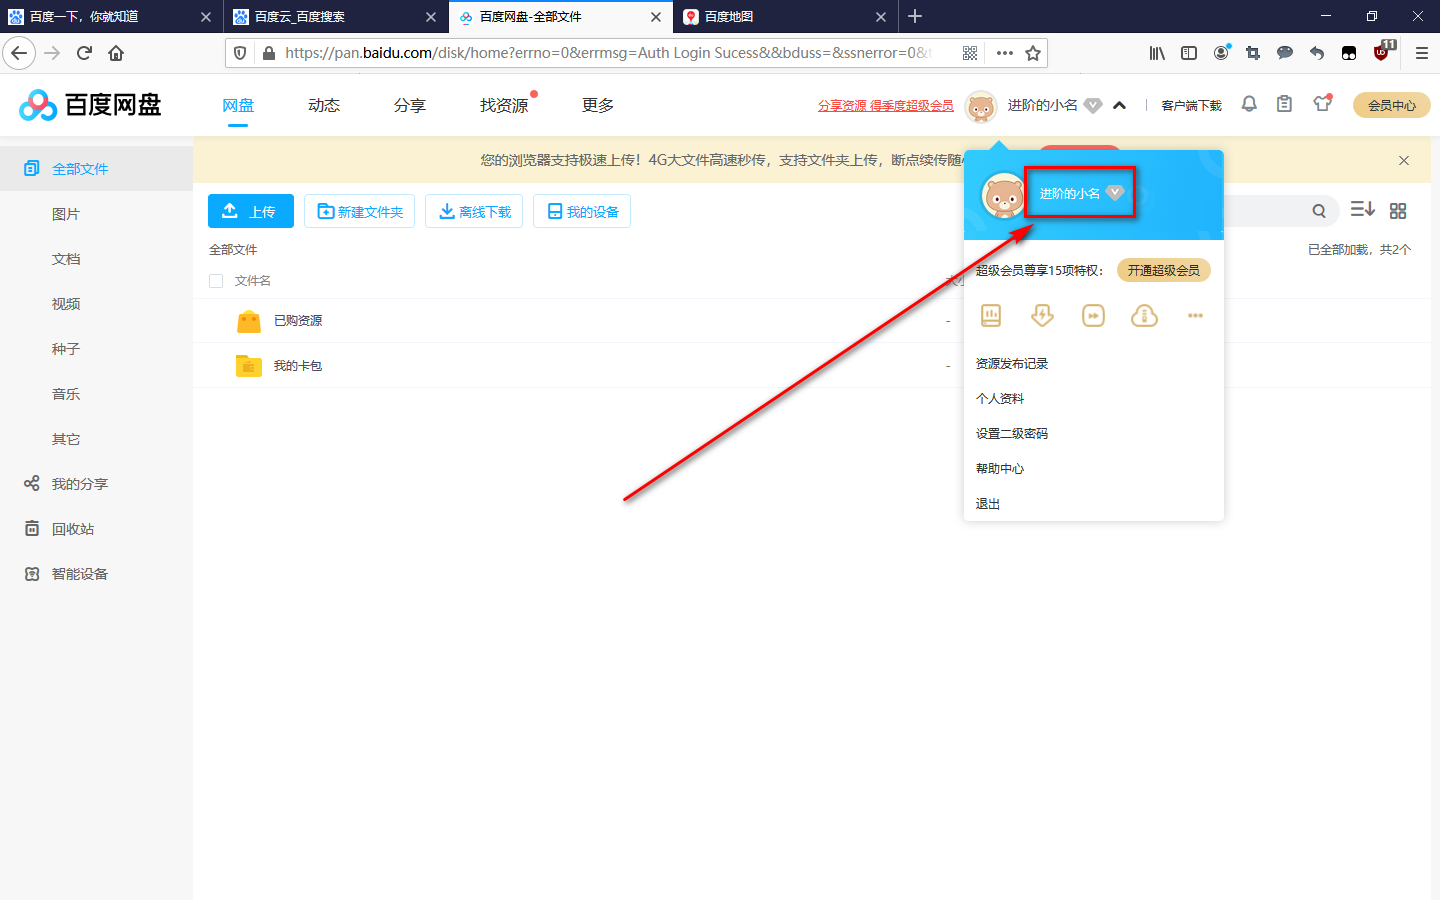Select 资源发布记录 in user menu
Screen dimensions: 1440x900
pyautogui.click(x=1012, y=364)
